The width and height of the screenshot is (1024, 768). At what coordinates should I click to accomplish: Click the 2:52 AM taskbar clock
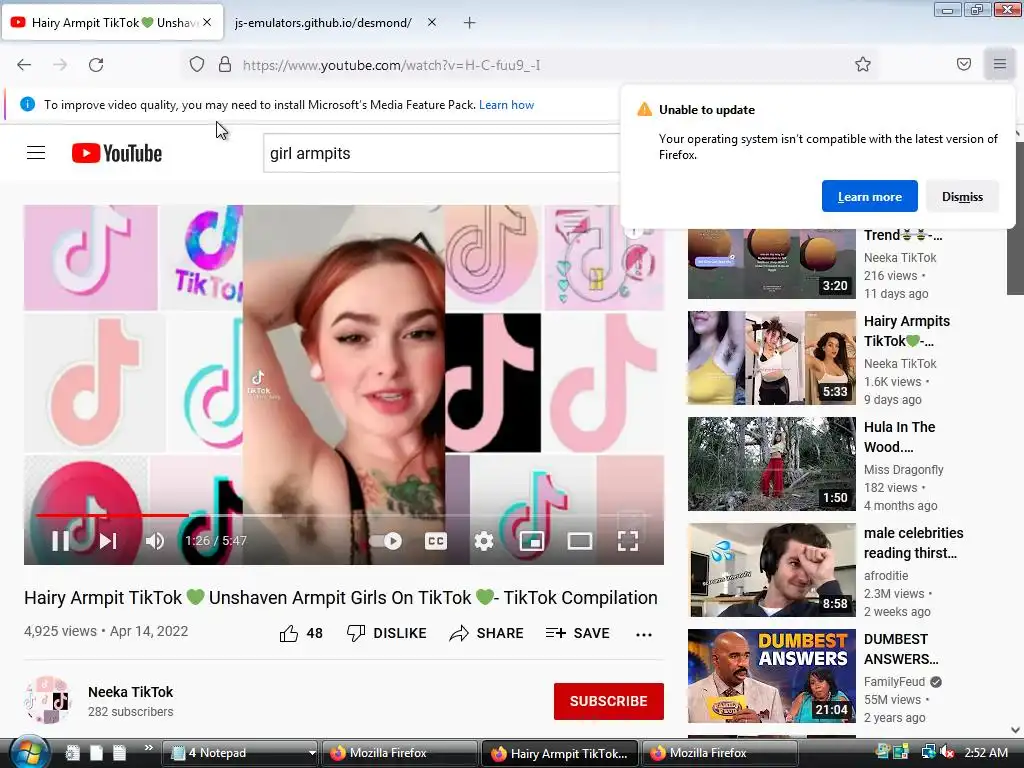click(x=986, y=752)
